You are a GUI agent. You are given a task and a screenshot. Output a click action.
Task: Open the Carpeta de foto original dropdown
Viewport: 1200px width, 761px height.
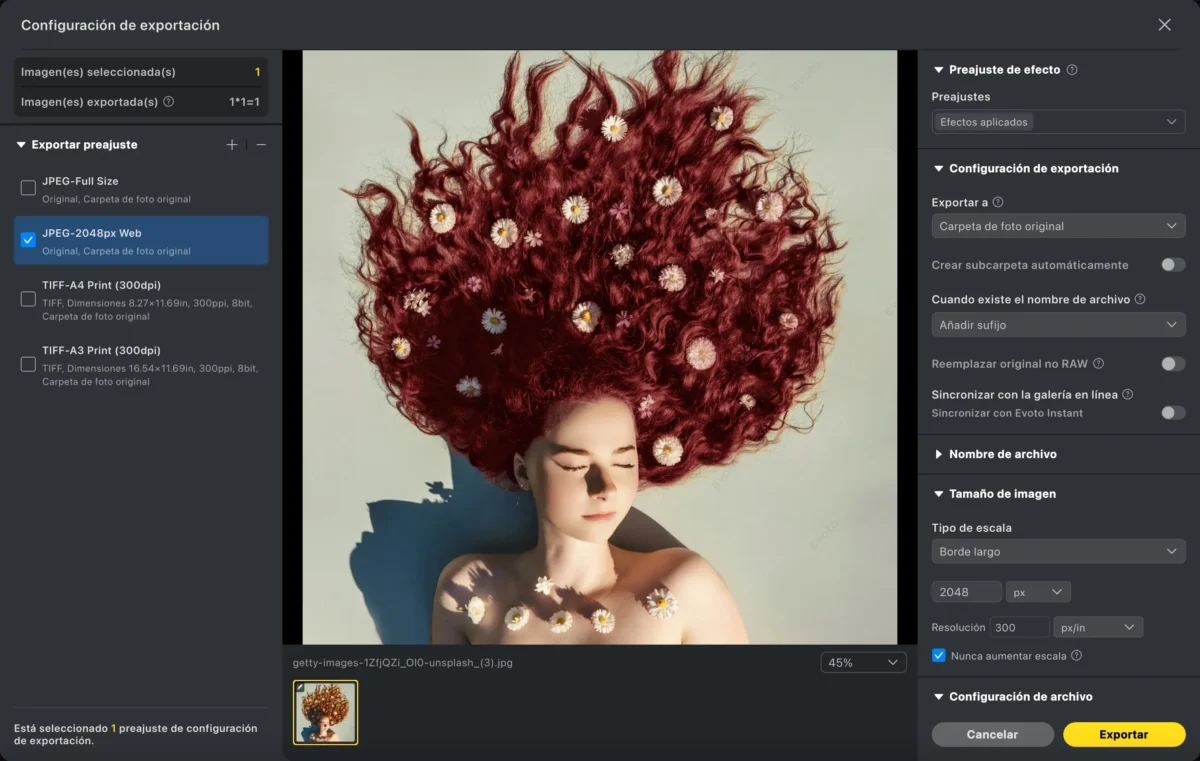[x=1058, y=226]
